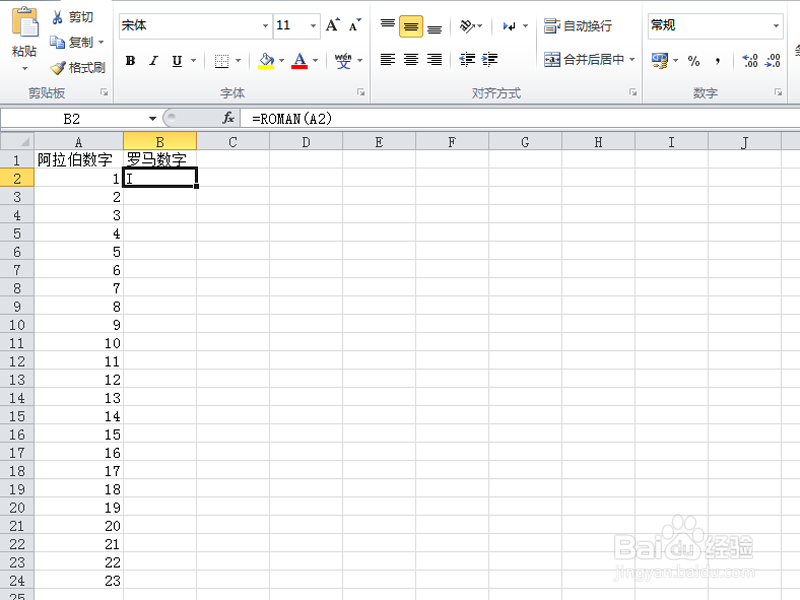Open the font name dropdown

[265, 26]
